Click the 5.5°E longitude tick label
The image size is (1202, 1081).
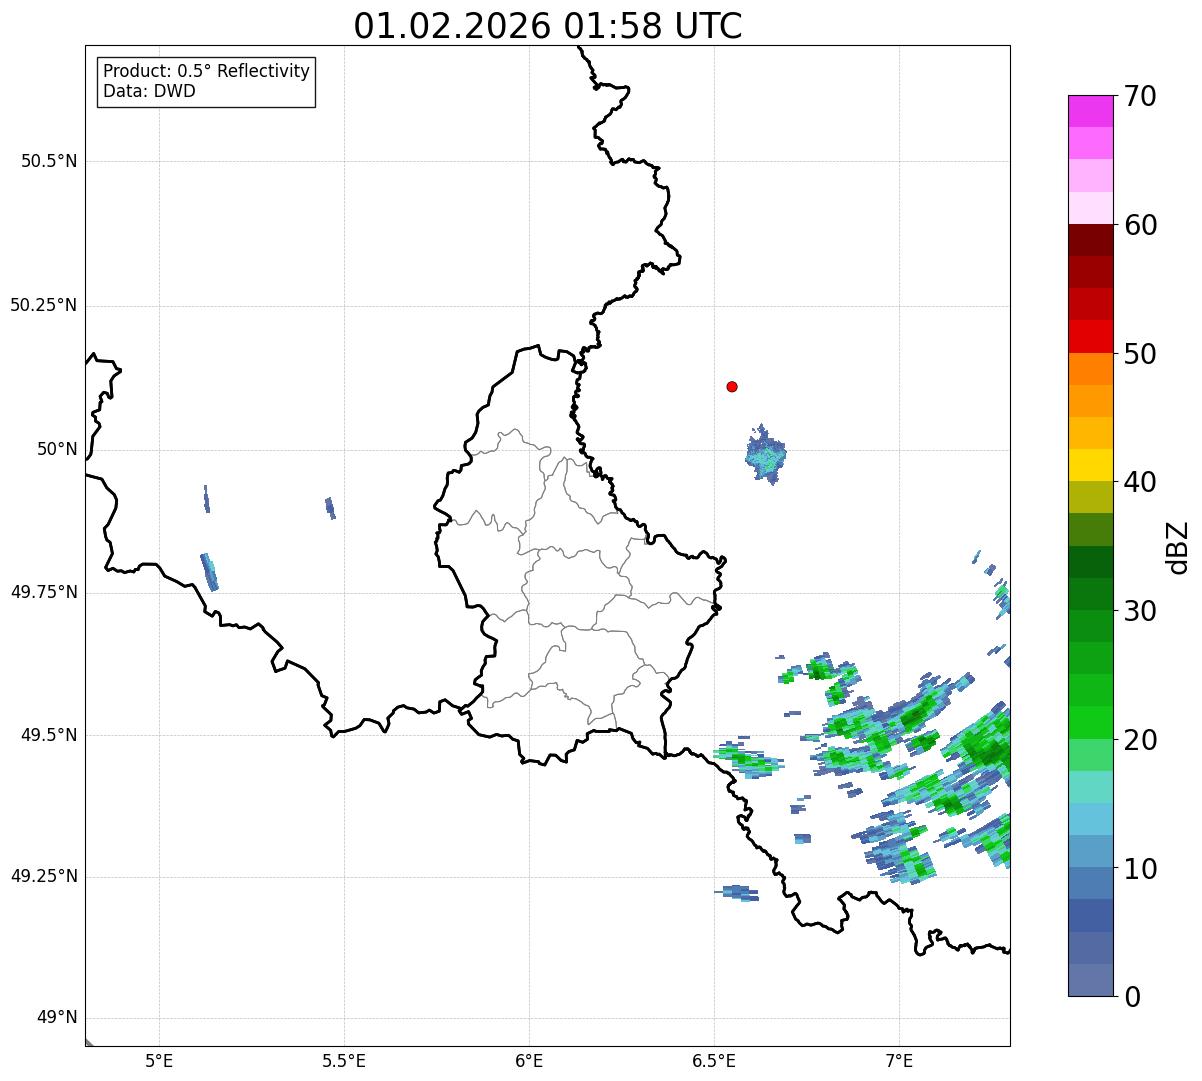(x=344, y=1060)
